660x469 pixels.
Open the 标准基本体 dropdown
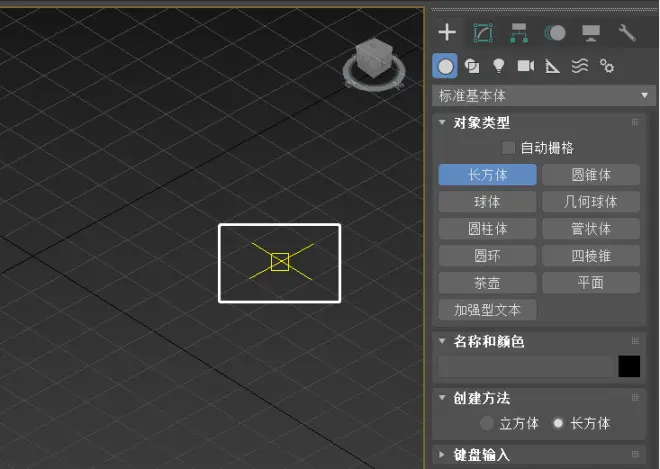(x=544, y=96)
